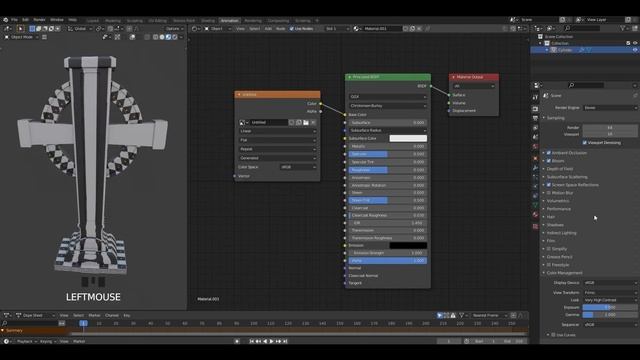
Task: Open the GGX distribution dropdown in Principled BSDF
Action: click(x=388, y=97)
